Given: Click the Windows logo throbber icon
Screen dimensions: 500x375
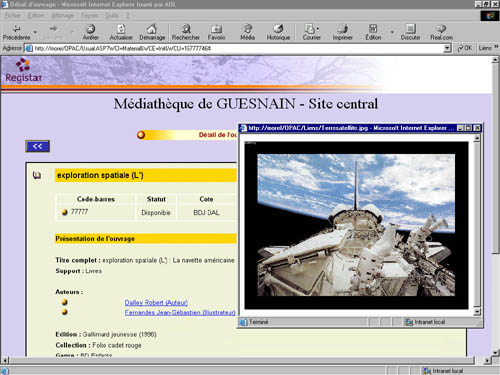Looking at the screenshot, I should 490,16.
